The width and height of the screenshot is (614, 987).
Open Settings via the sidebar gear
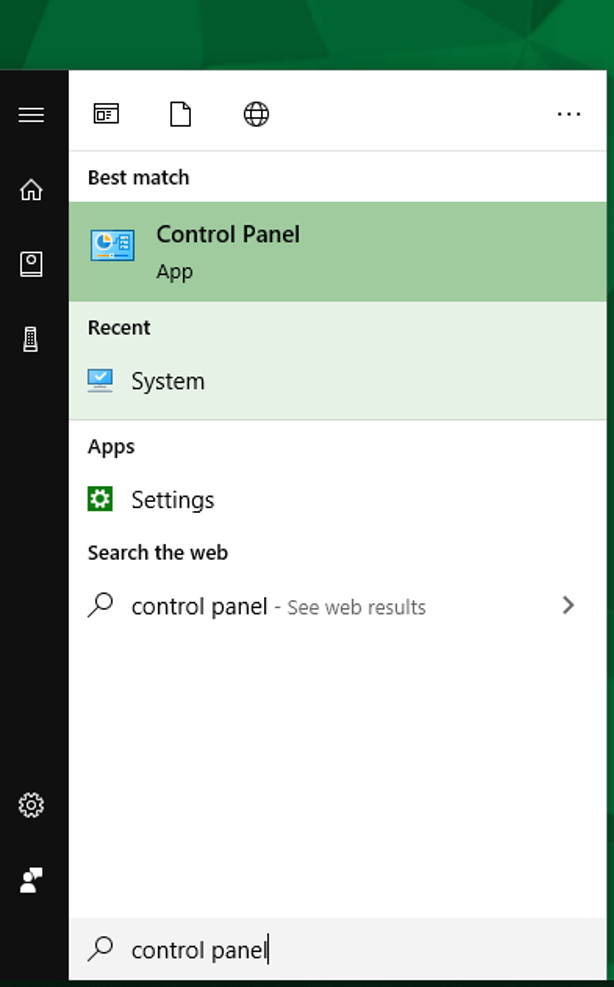point(31,805)
